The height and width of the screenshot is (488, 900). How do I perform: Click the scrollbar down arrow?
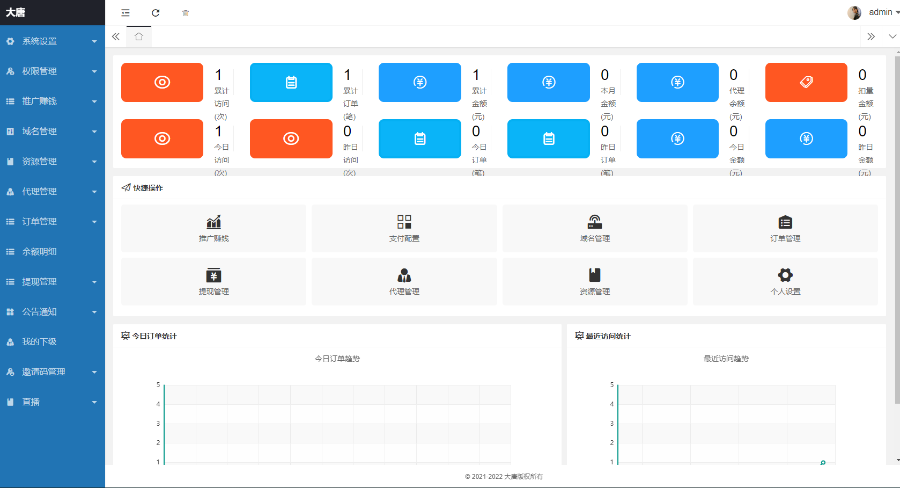coord(897,460)
